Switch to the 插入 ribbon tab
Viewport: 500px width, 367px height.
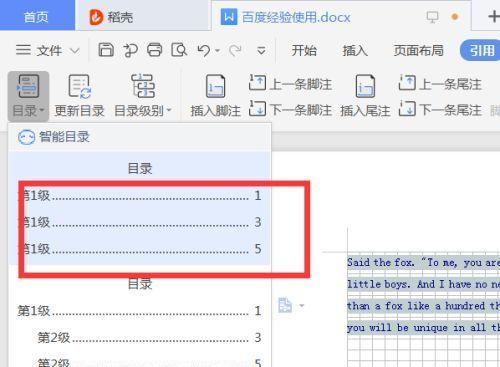(x=355, y=50)
